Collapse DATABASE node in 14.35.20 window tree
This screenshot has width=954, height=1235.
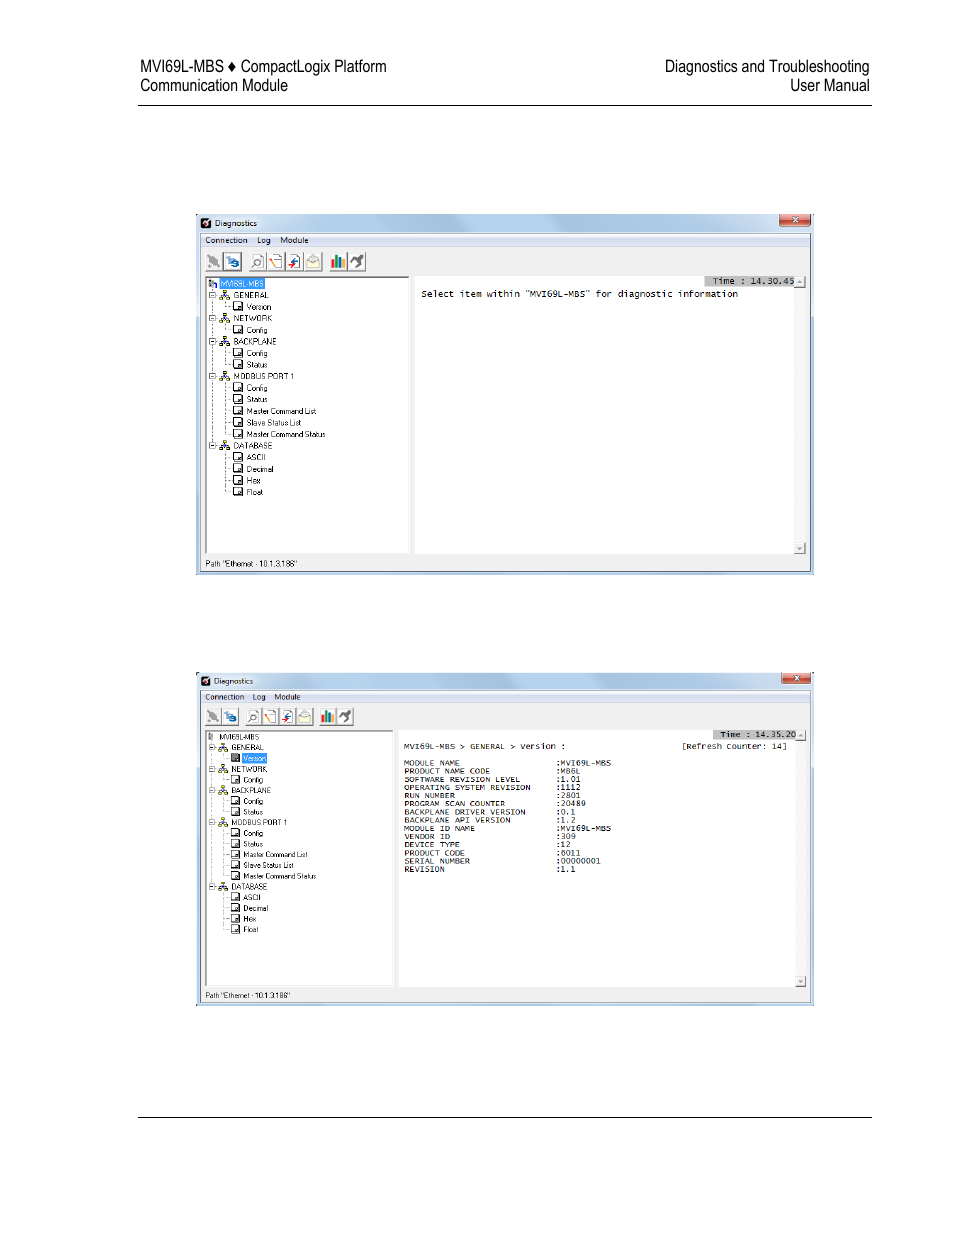(211, 886)
